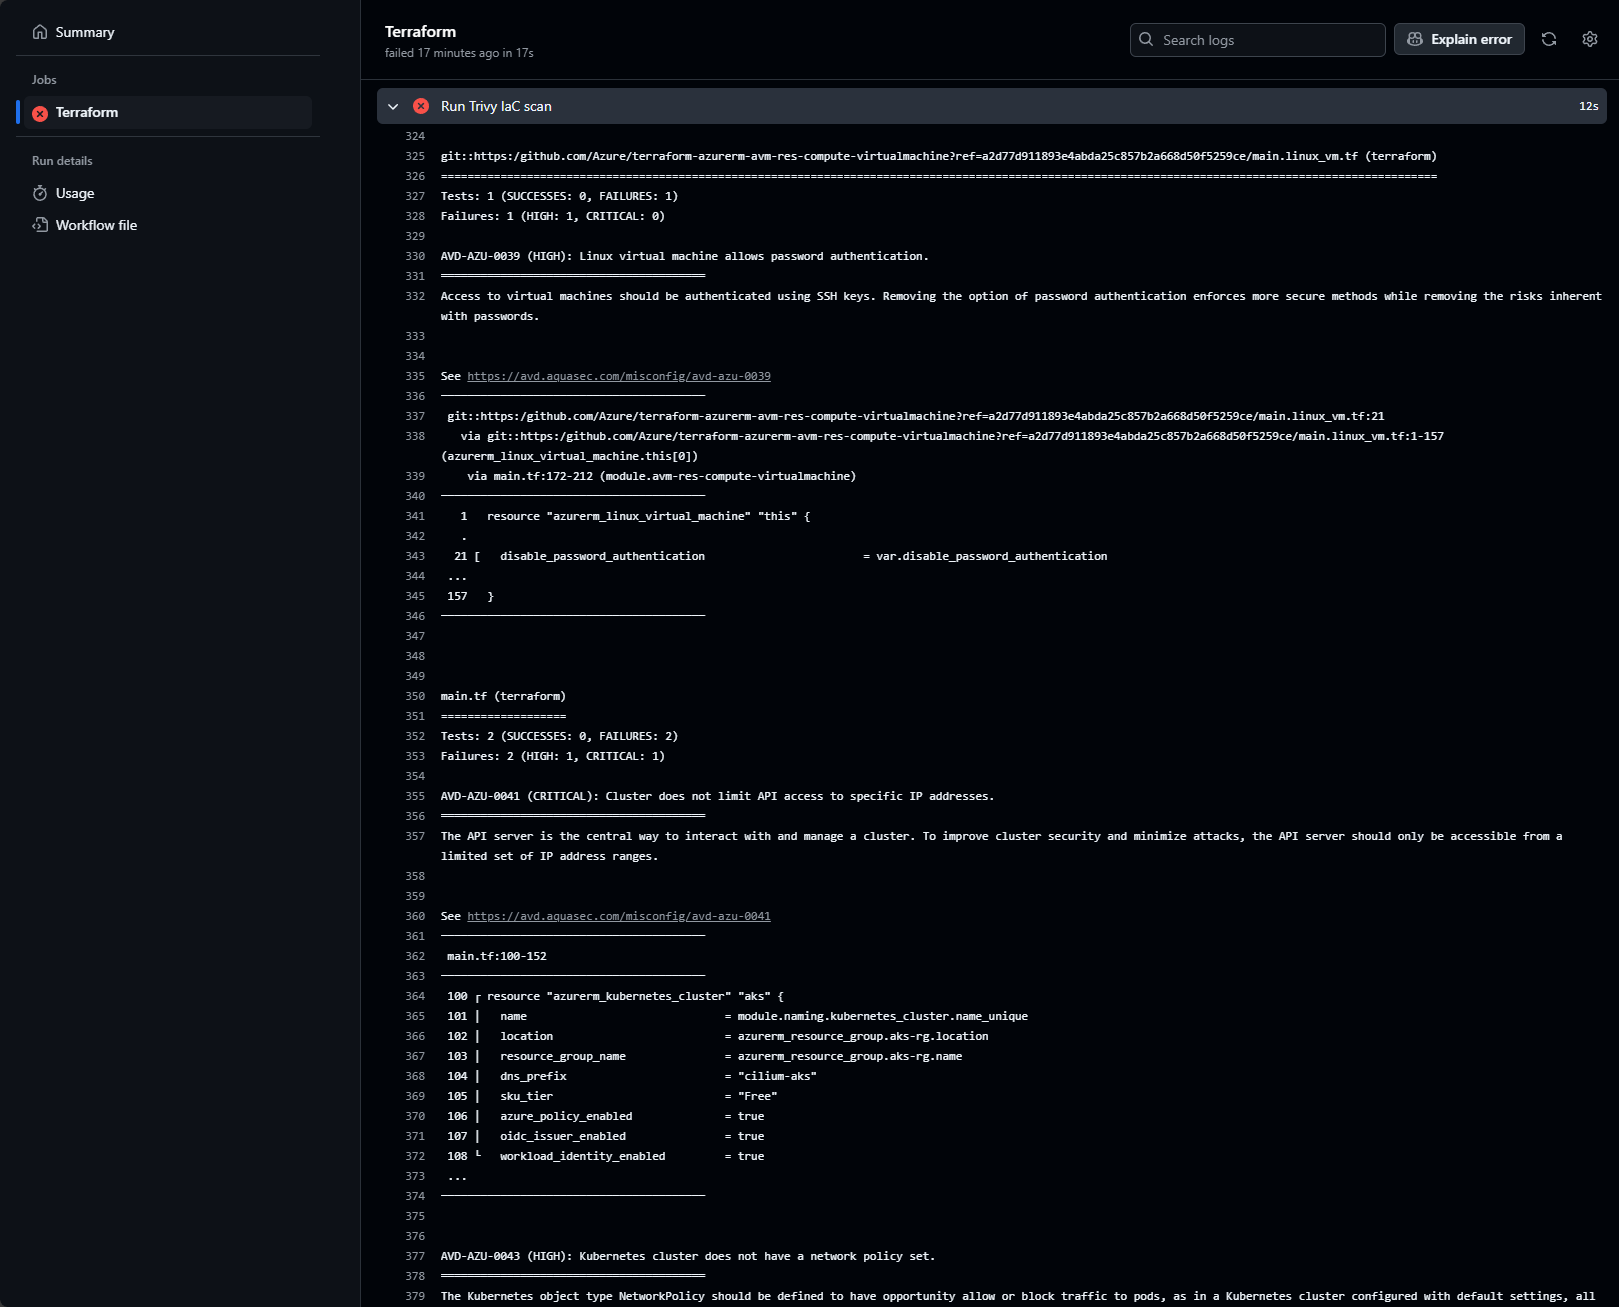Re-run jobs using the refresh icon

[1549, 39]
